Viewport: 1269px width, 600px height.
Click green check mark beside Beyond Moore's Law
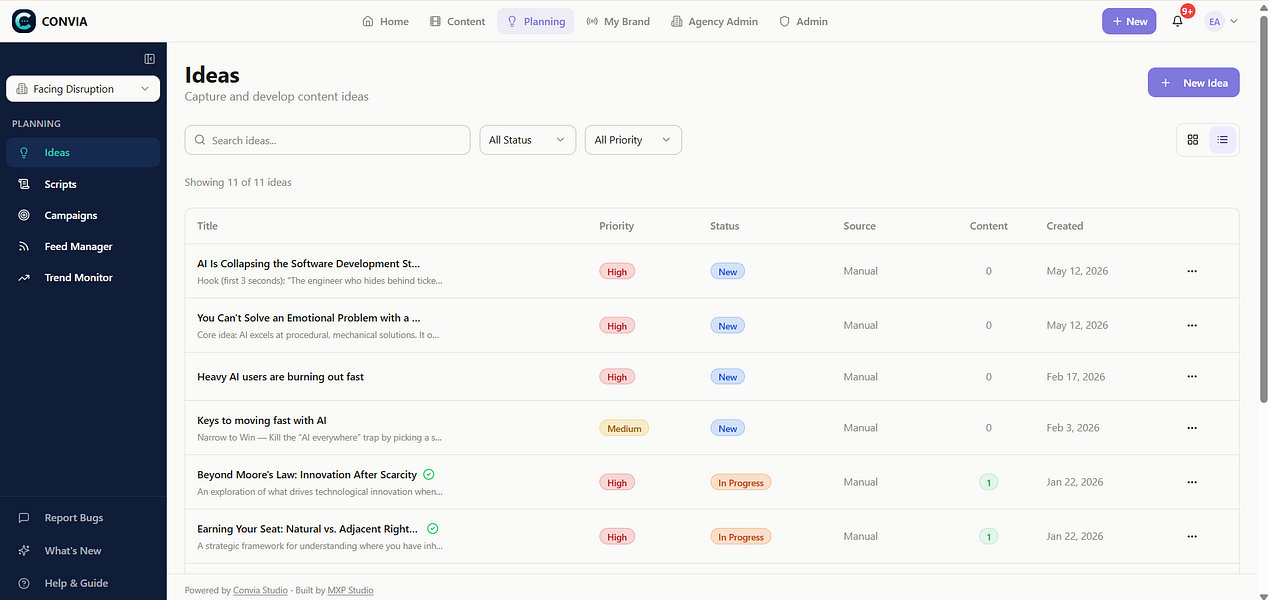[428, 475]
